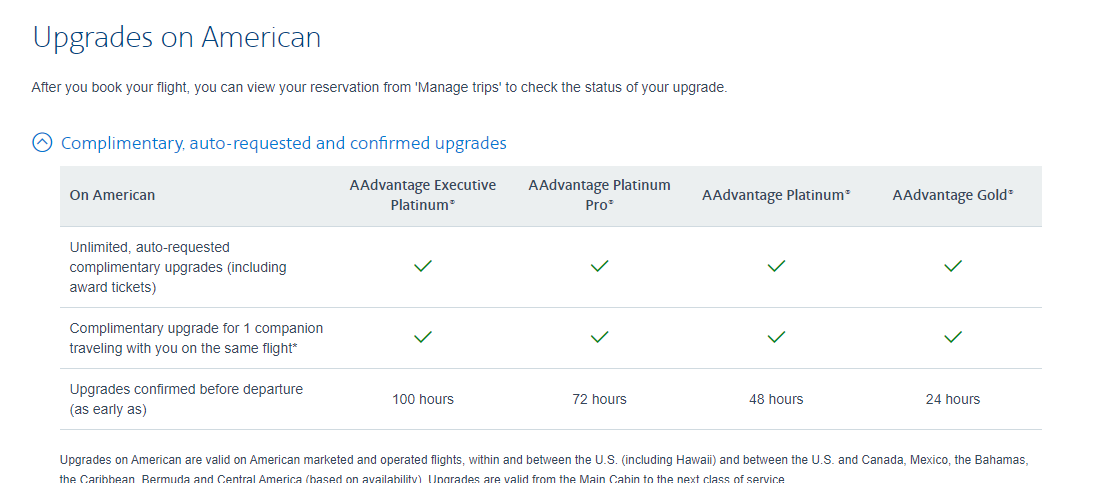Click Executive Platinum unlimited upgrades checkmark
Viewport: 1119px width, 483px height.
[x=422, y=266]
